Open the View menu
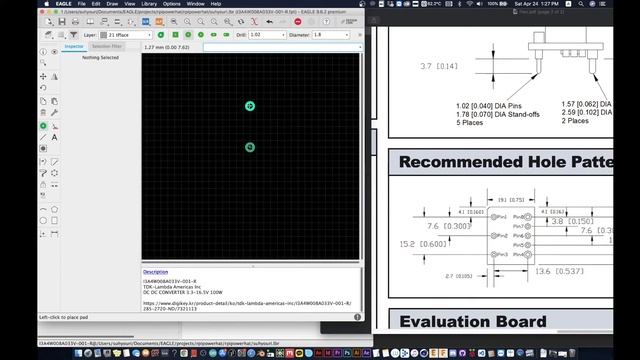Image resolution: width=640 pixels, height=360 pixels. point(130,4)
